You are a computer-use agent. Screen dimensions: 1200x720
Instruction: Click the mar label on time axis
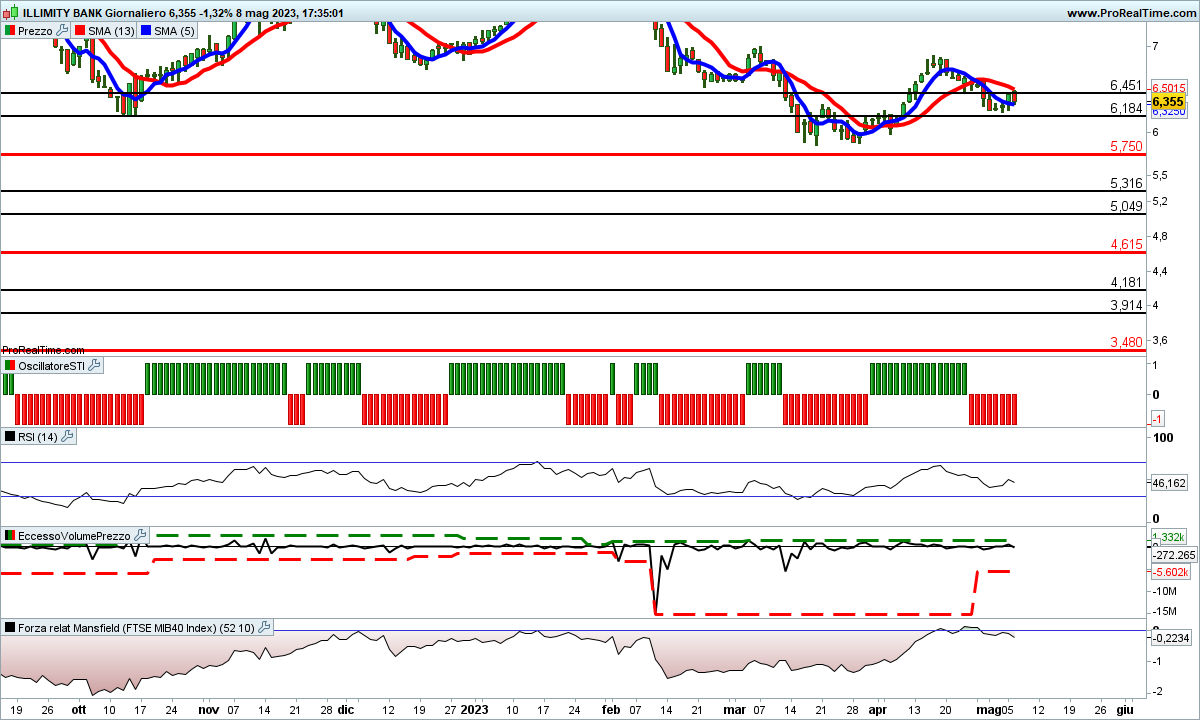[735, 708]
